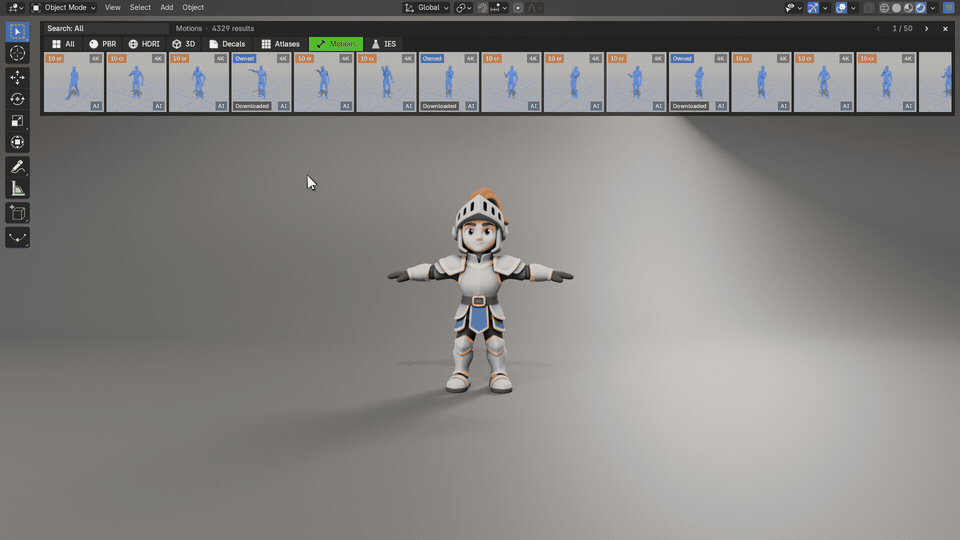Image resolution: width=960 pixels, height=540 pixels.
Task: Choose the Measure ruler tool
Action: coord(17,189)
